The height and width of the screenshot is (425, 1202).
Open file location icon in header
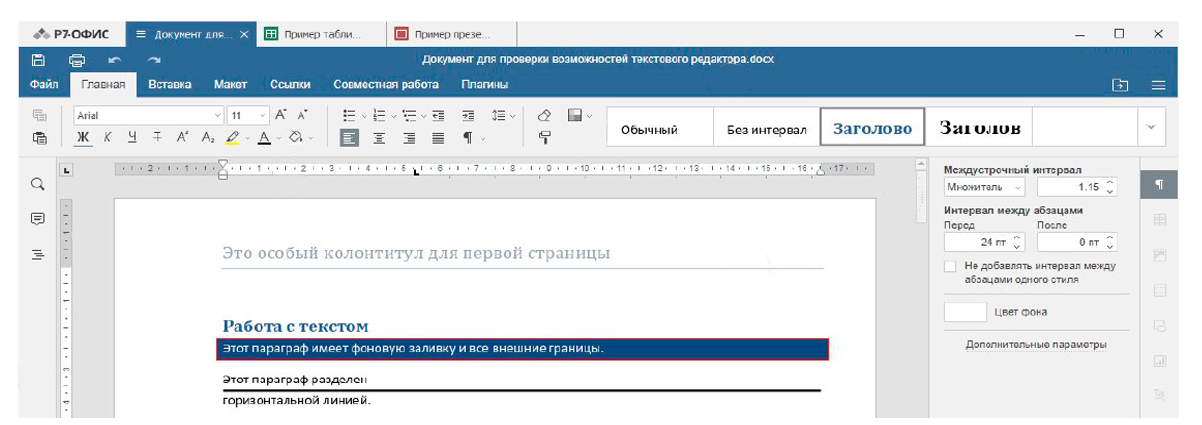point(1121,85)
